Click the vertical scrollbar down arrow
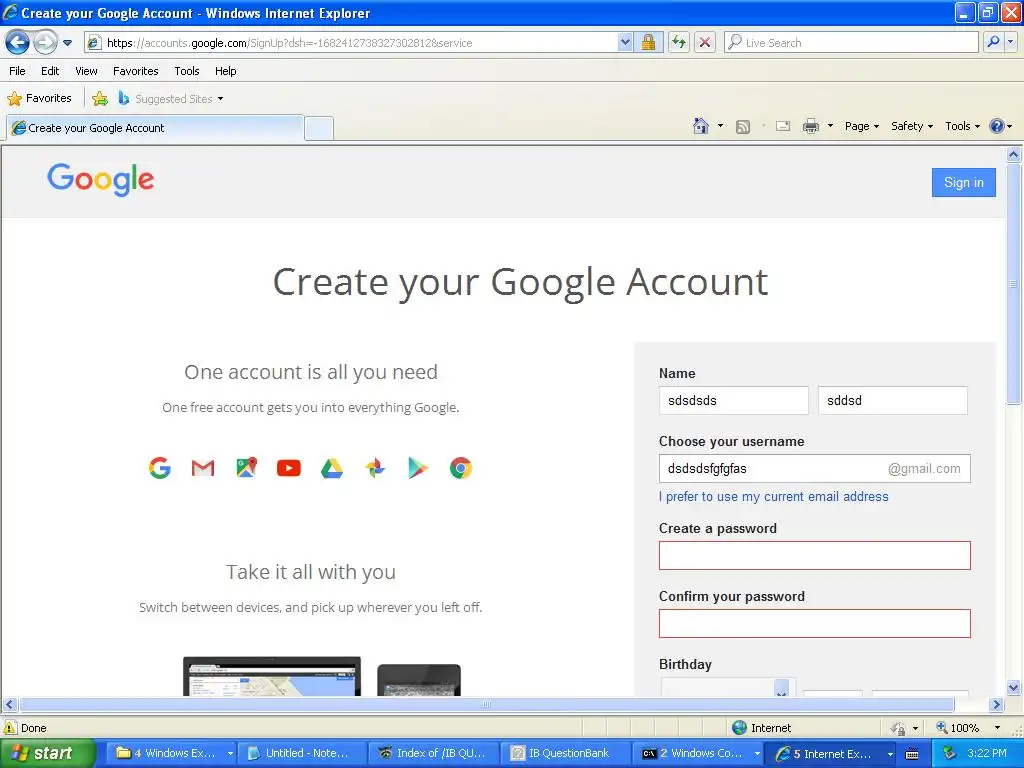 click(1014, 687)
